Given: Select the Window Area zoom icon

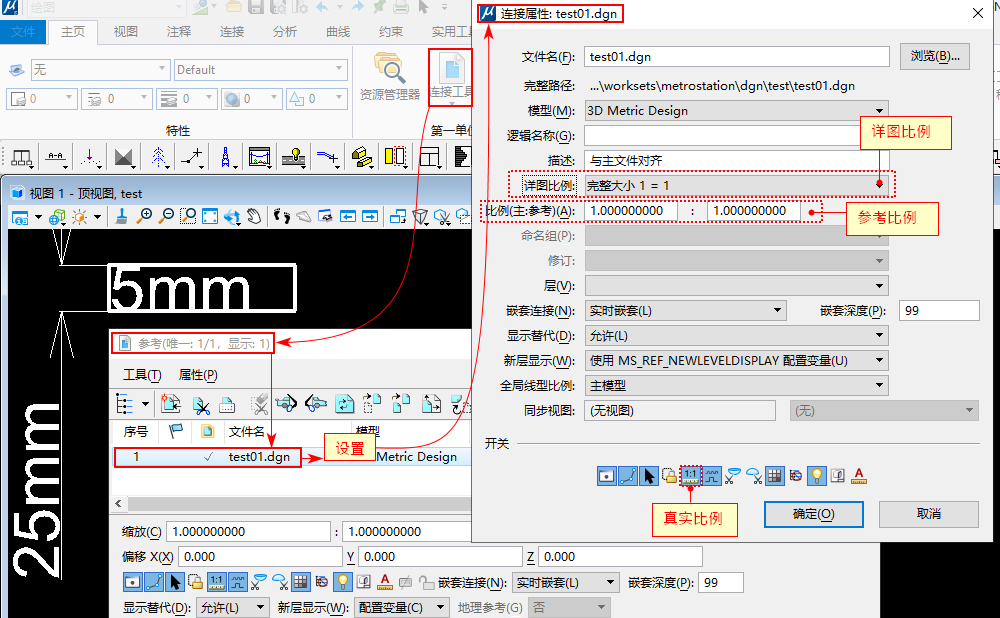Looking at the screenshot, I should [x=188, y=216].
